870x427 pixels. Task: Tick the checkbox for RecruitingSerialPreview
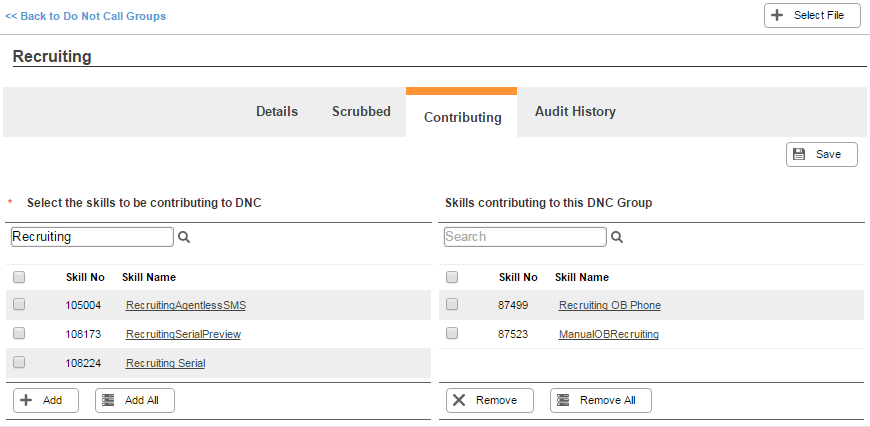tap(19, 333)
